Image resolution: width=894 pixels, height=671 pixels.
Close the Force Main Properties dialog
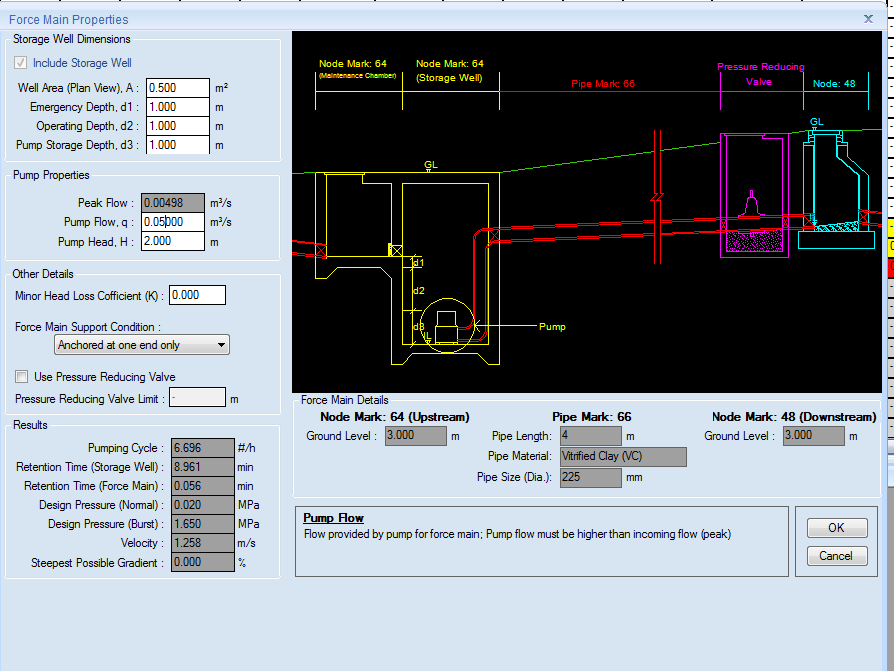[x=868, y=19]
